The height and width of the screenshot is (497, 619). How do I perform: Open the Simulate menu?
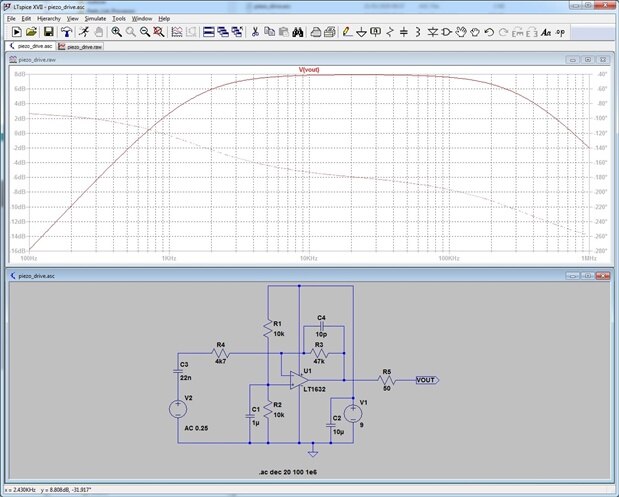(x=95, y=18)
